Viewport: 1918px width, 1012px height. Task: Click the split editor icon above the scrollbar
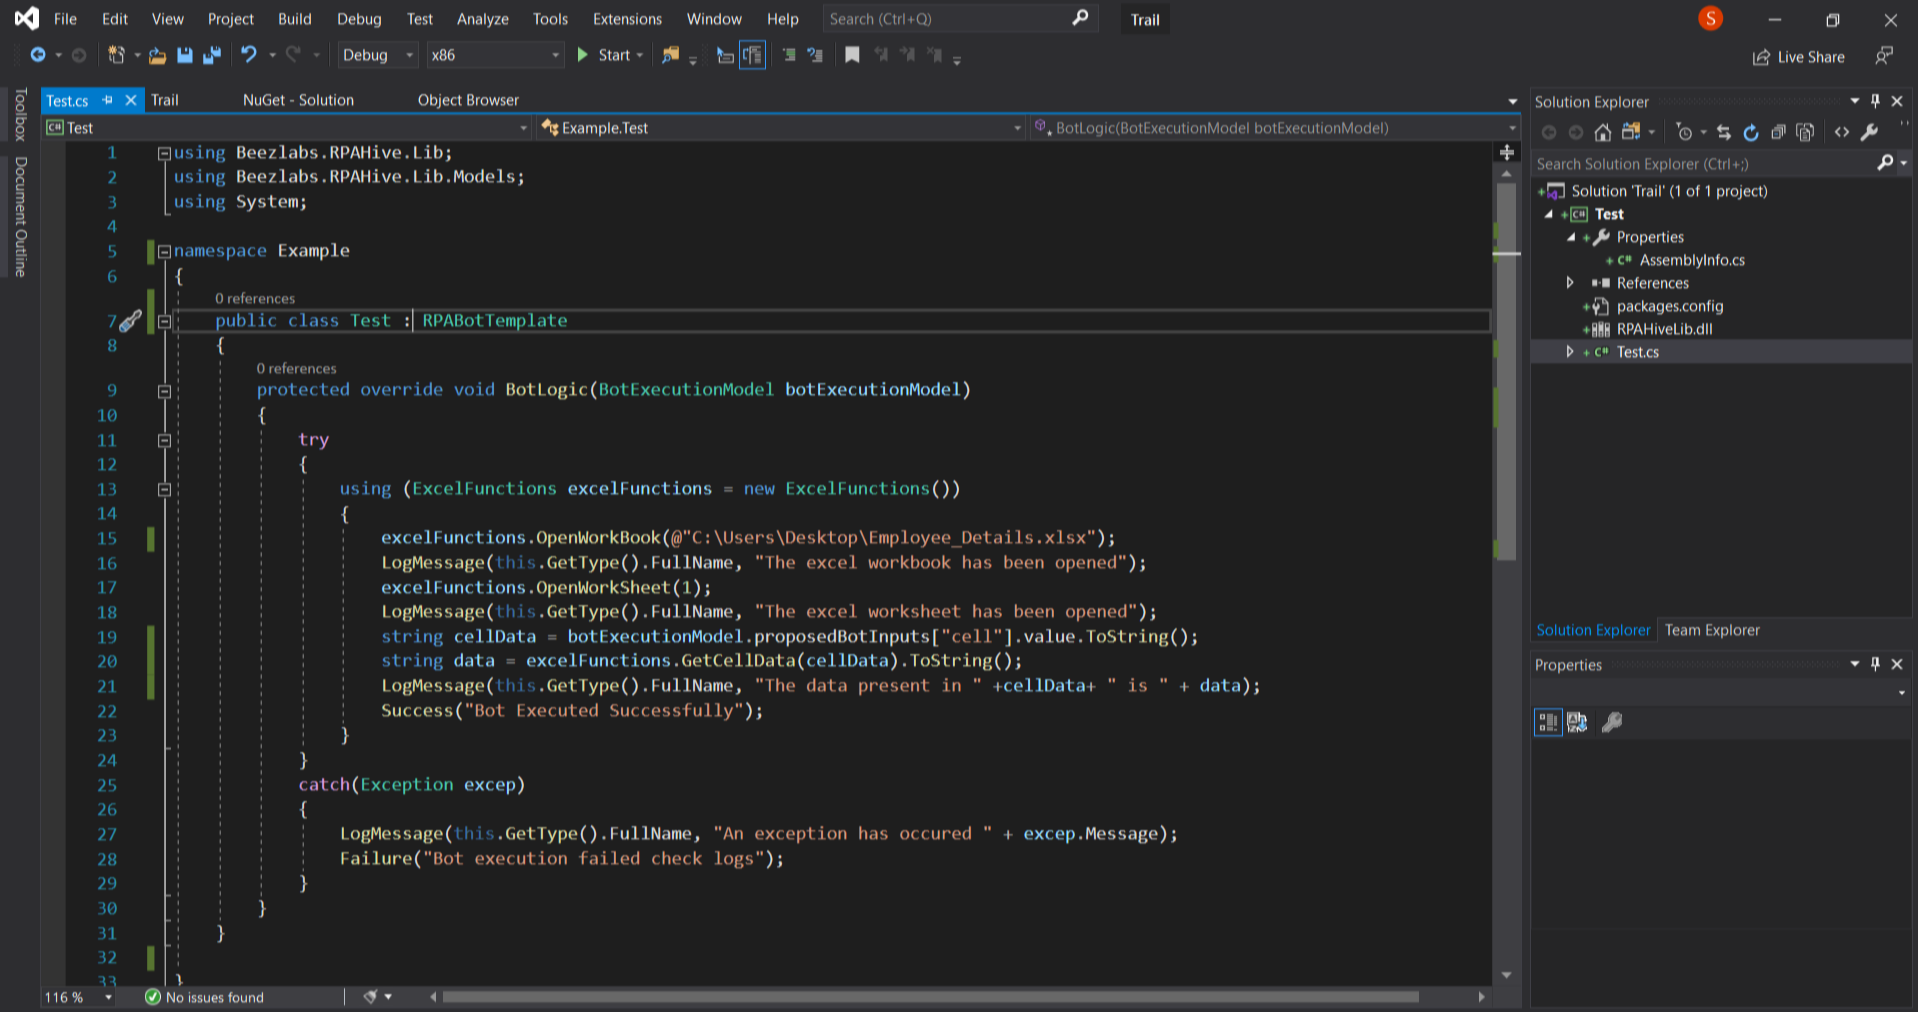tap(1507, 152)
